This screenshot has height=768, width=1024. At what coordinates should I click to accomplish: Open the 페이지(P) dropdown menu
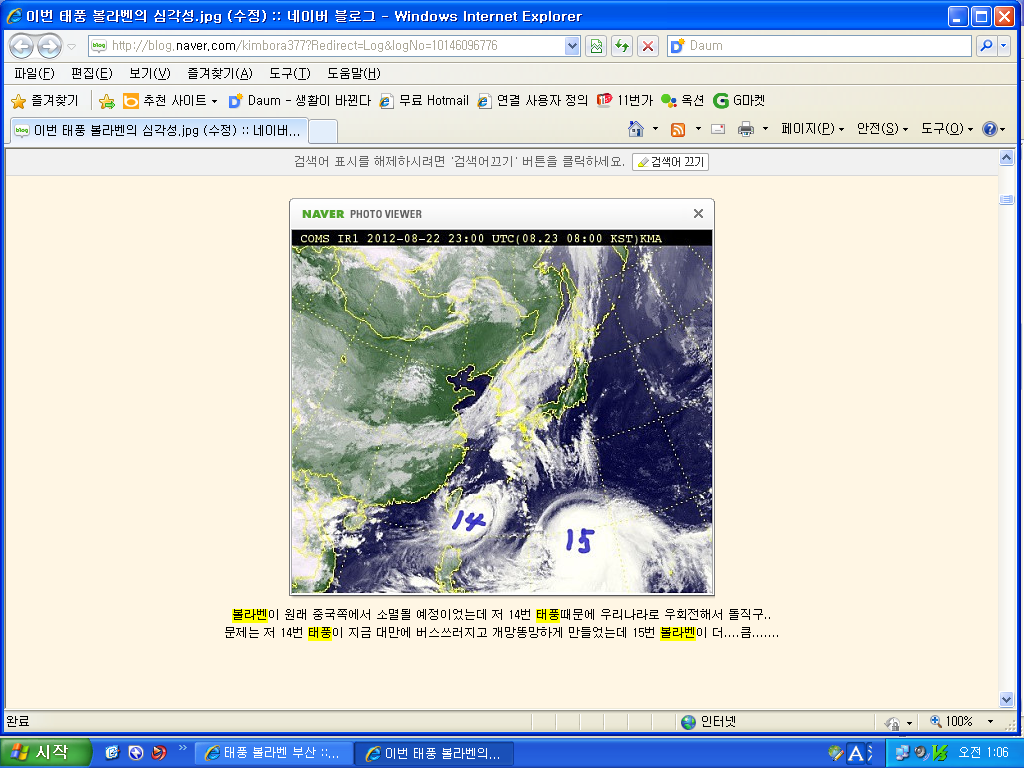coord(812,129)
